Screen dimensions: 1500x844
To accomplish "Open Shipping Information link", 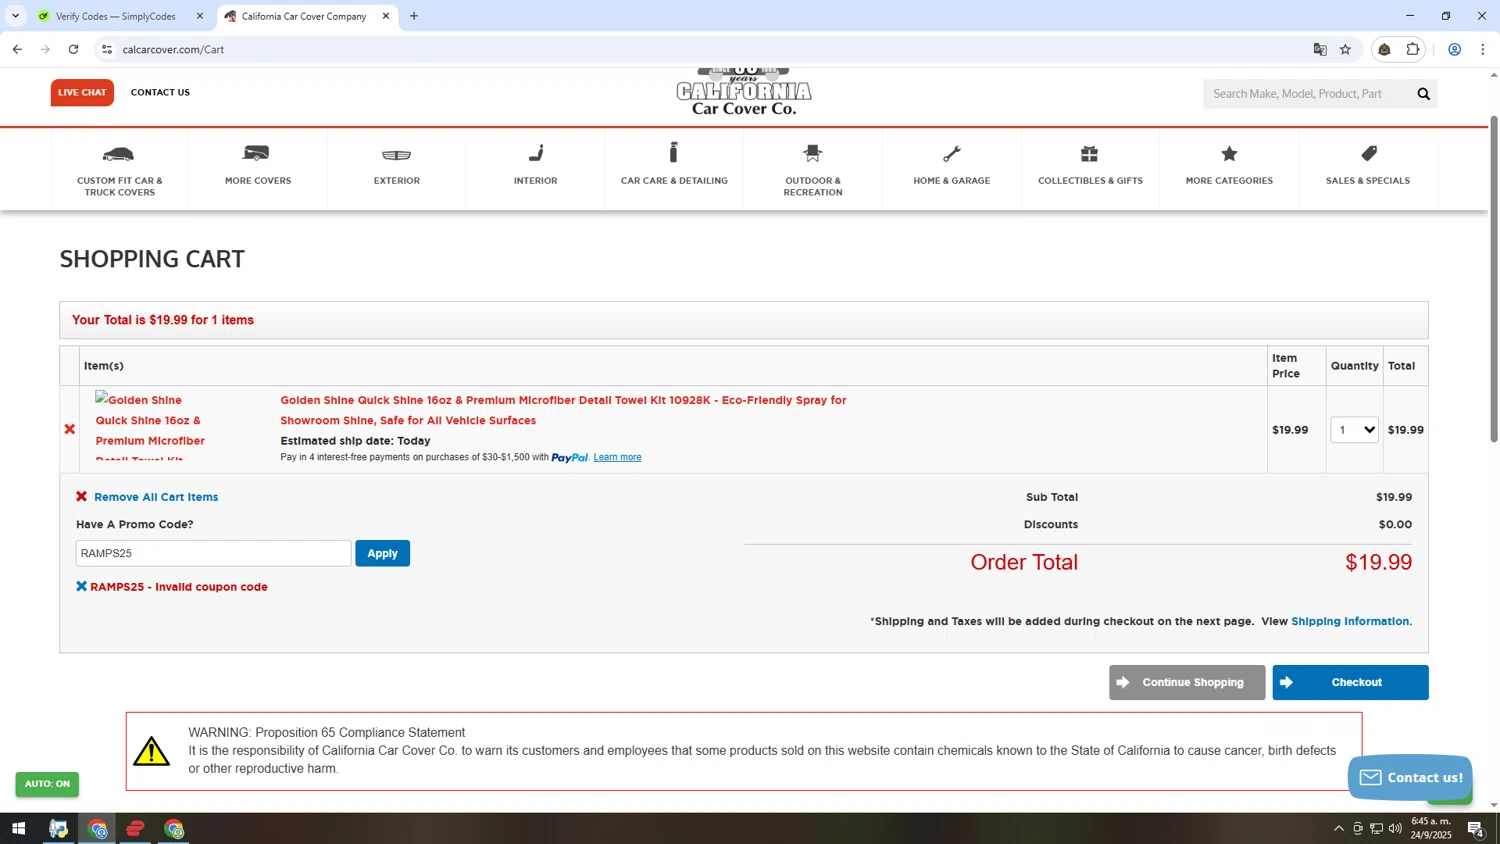I will (x=1351, y=621).
